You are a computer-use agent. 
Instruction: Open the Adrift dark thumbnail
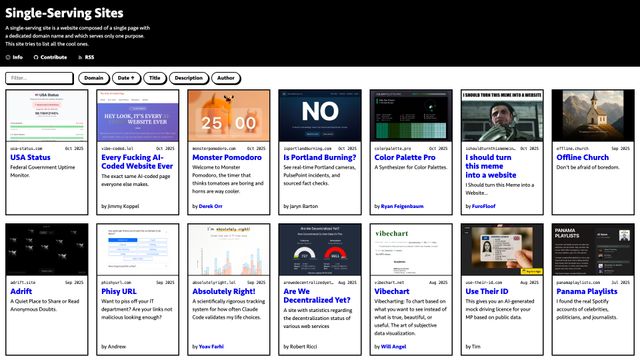pyautogui.click(x=47, y=249)
